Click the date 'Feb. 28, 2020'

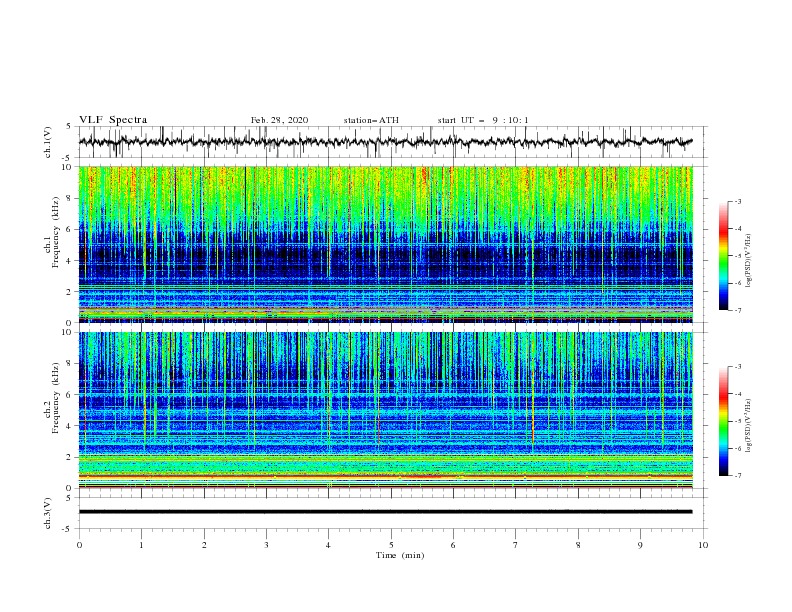(x=279, y=120)
